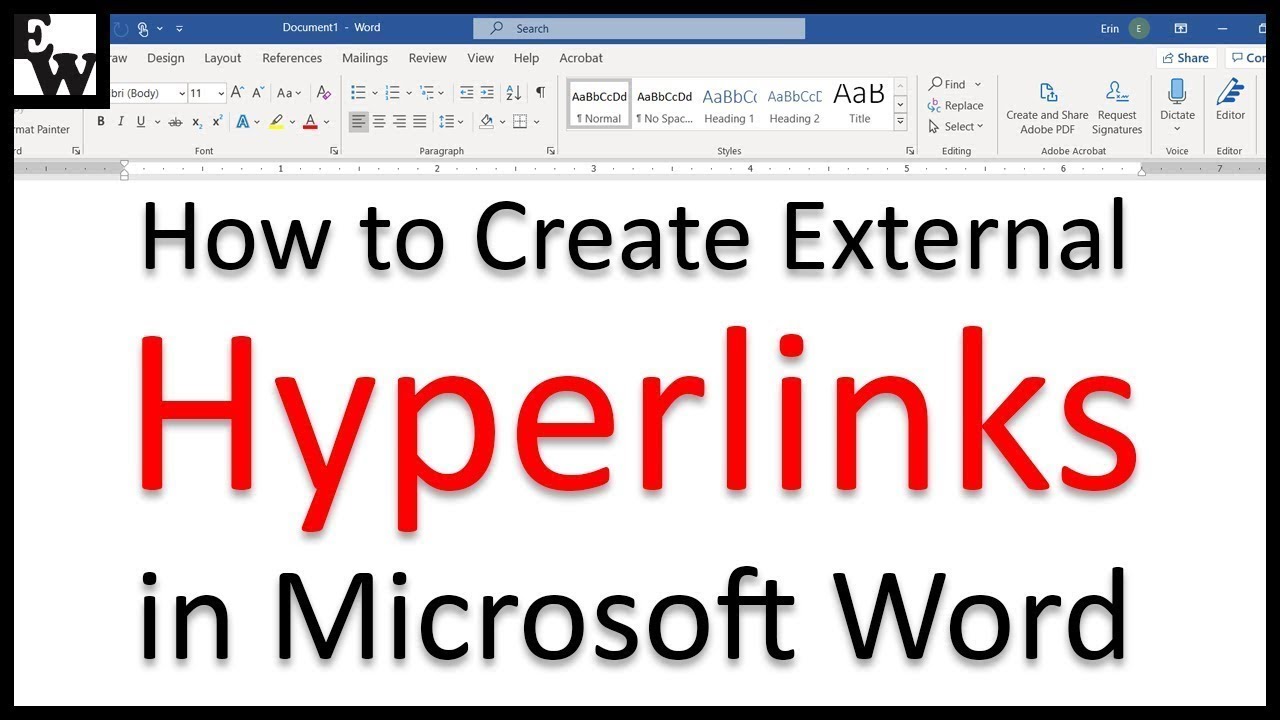1280x720 pixels.
Task: Start Dictate
Action: pos(1177,105)
